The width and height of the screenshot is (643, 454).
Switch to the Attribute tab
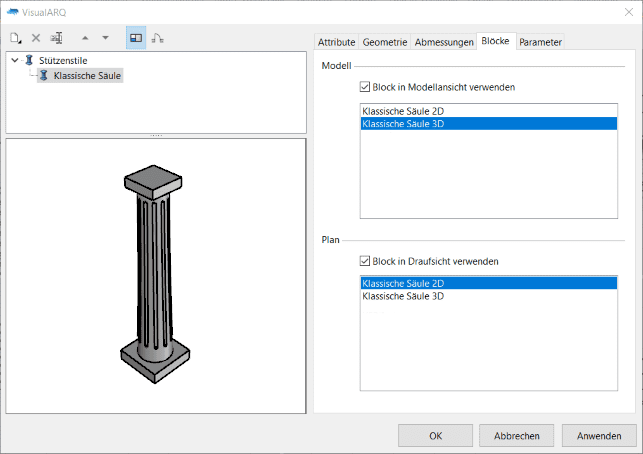click(x=336, y=42)
